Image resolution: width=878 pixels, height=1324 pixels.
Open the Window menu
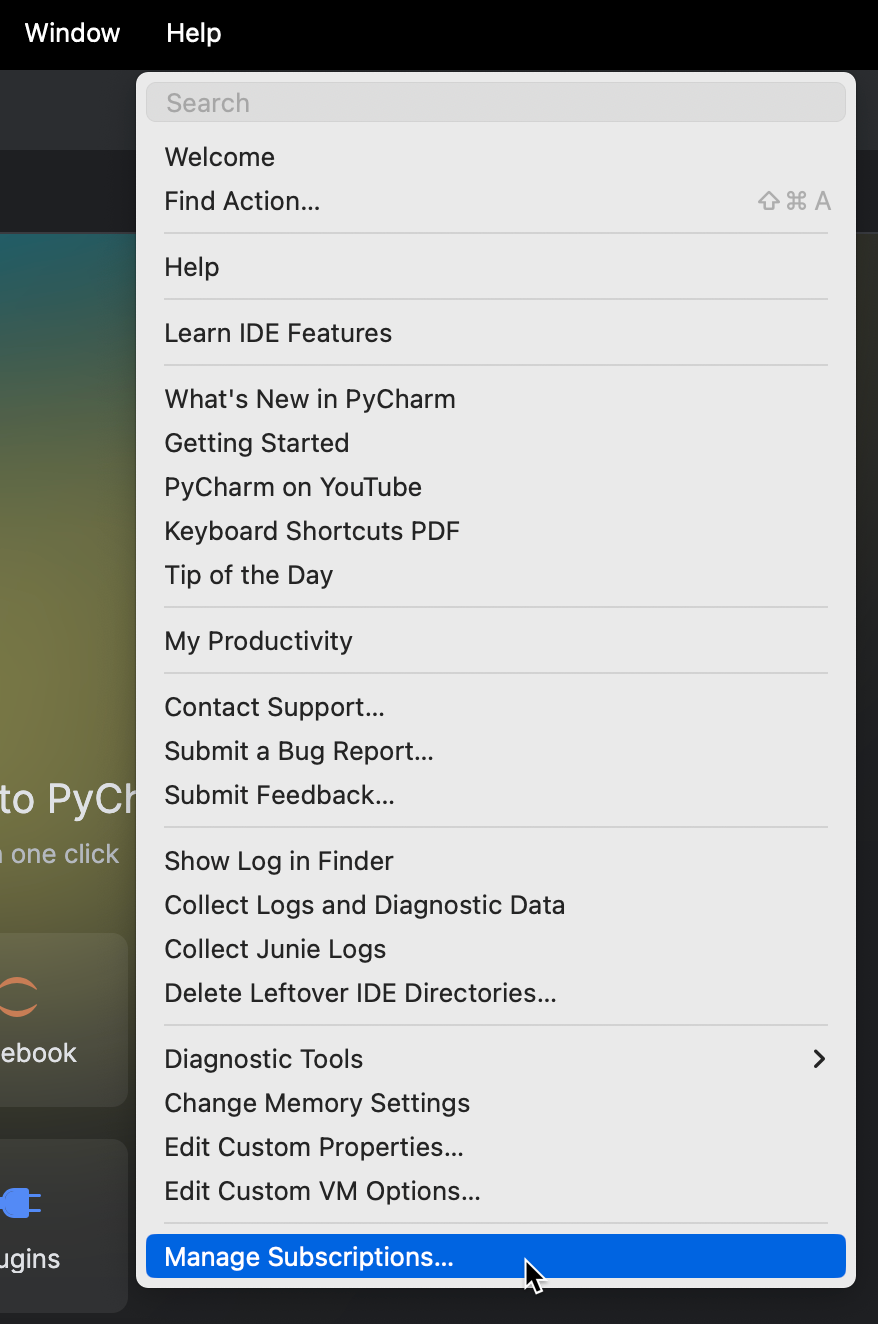tap(71, 33)
